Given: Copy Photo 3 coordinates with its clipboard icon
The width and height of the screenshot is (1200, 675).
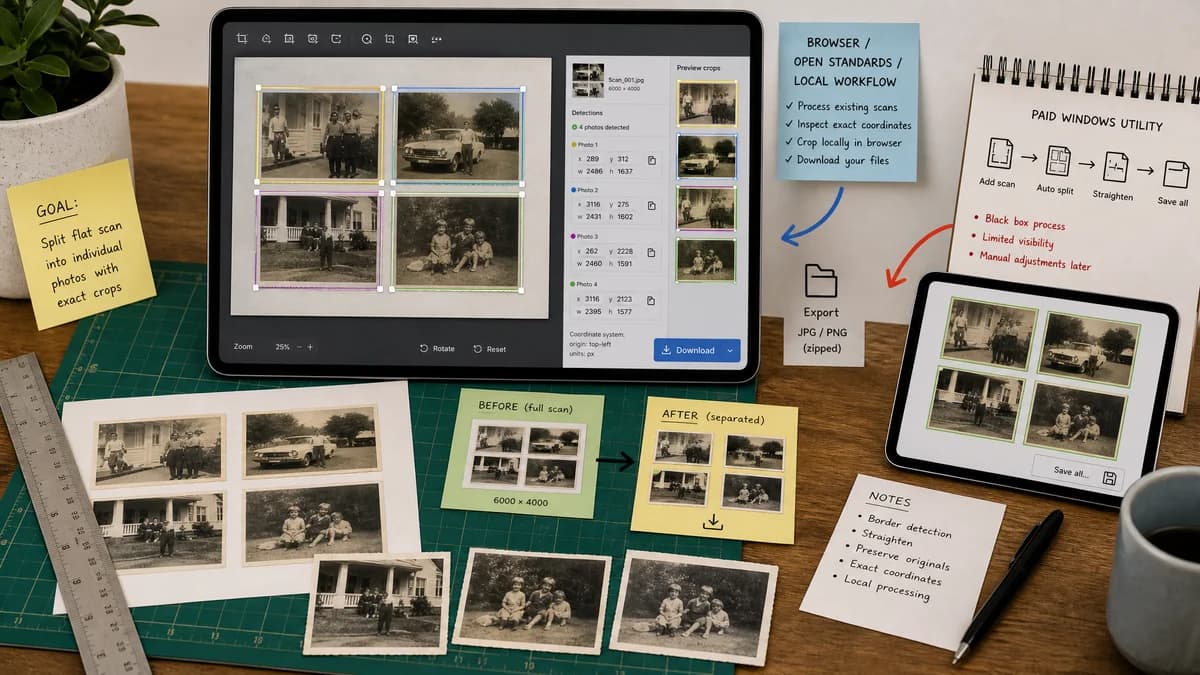Looking at the screenshot, I should [x=651, y=253].
